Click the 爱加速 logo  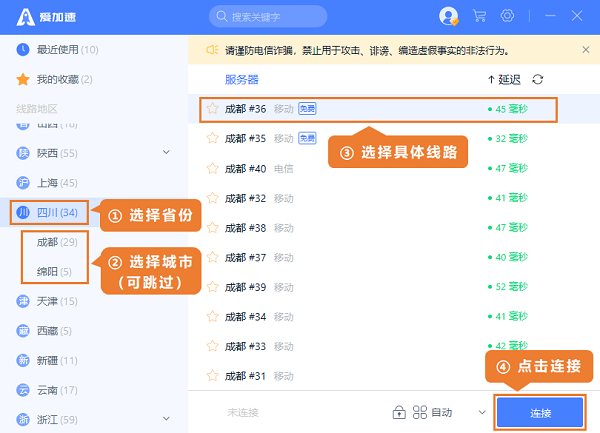(46, 17)
